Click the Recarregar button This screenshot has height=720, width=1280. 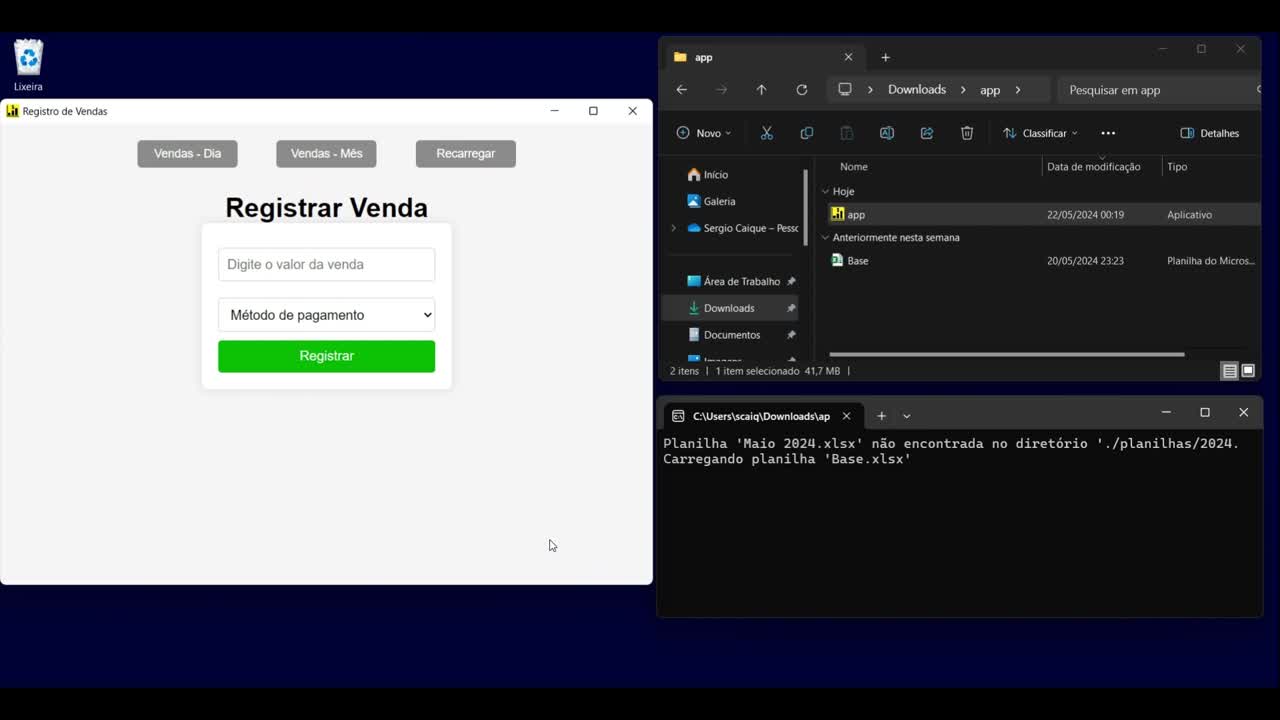[466, 153]
